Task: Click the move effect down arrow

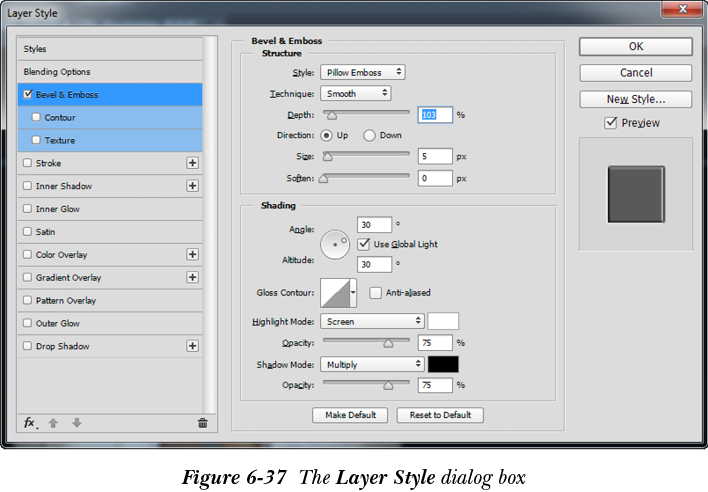Action: pos(76,423)
